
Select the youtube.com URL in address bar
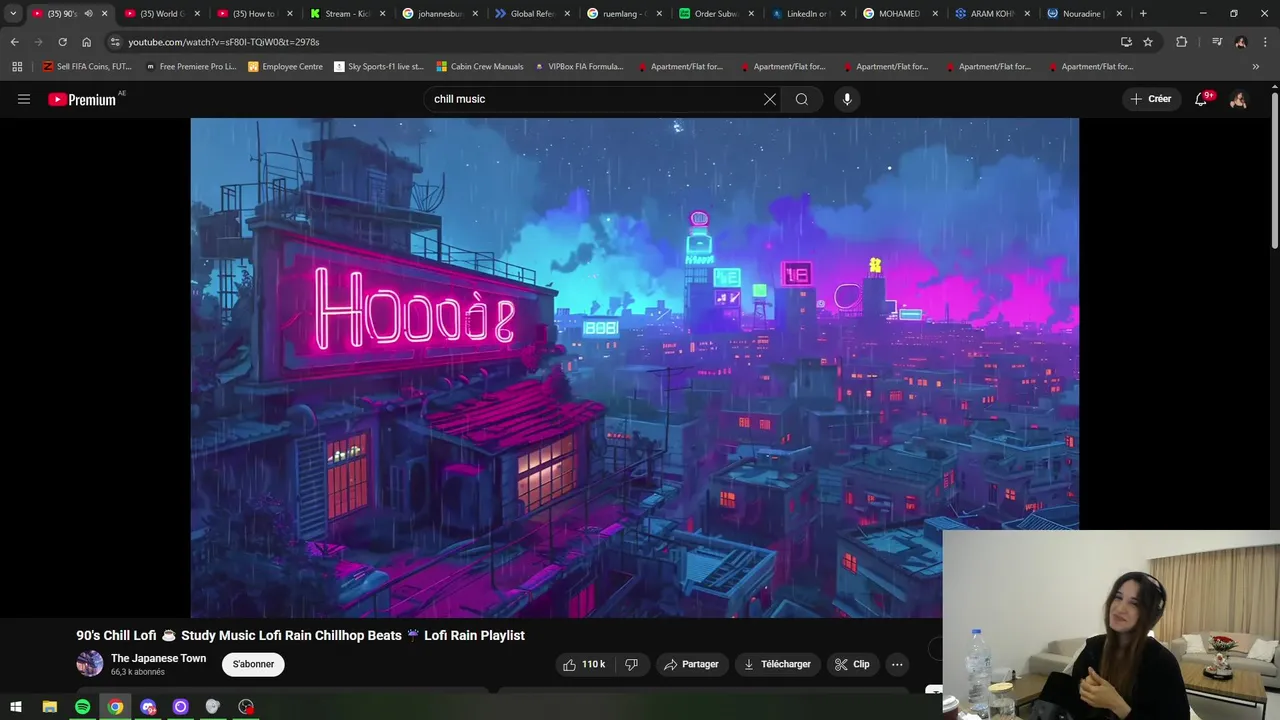(x=224, y=42)
